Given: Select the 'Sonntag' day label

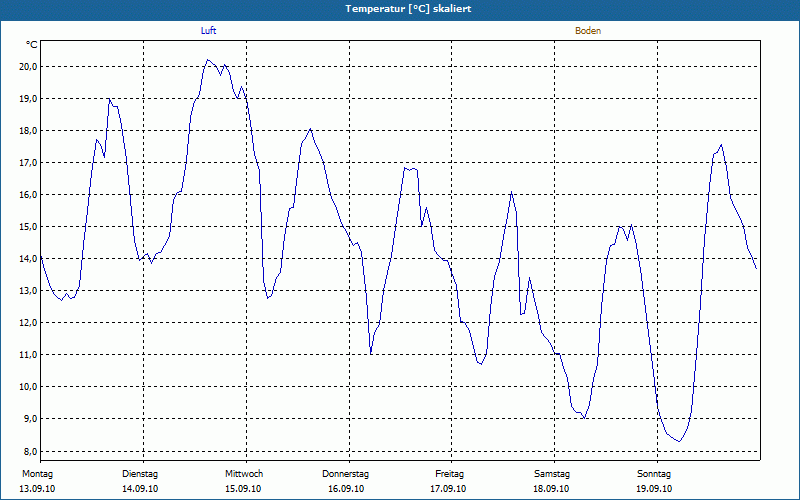Looking at the screenshot, I should [x=654, y=474].
